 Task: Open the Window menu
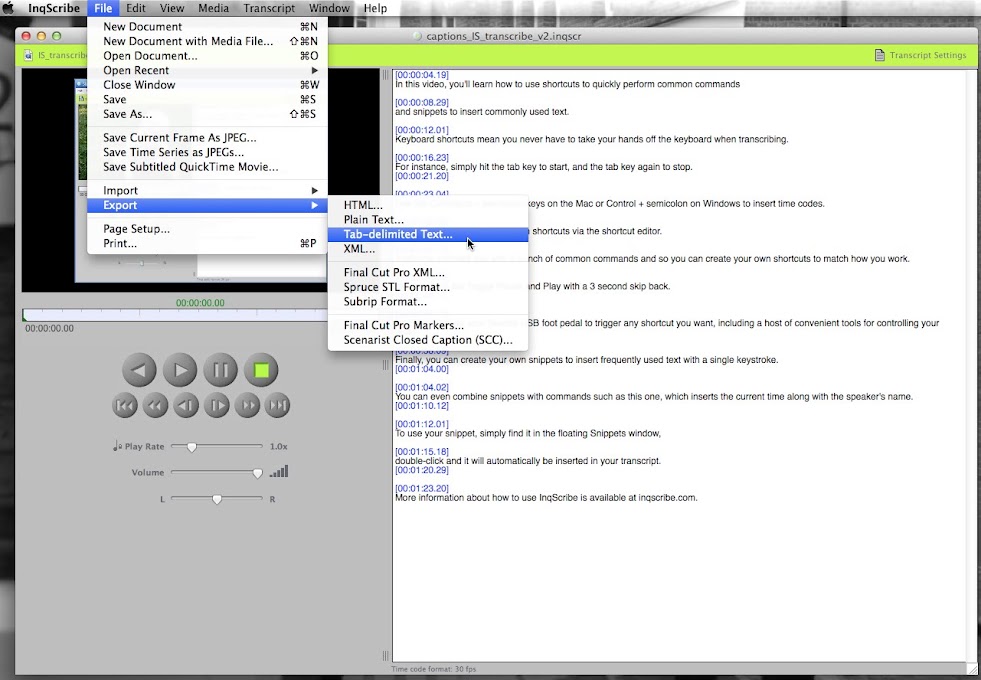[329, 8]
